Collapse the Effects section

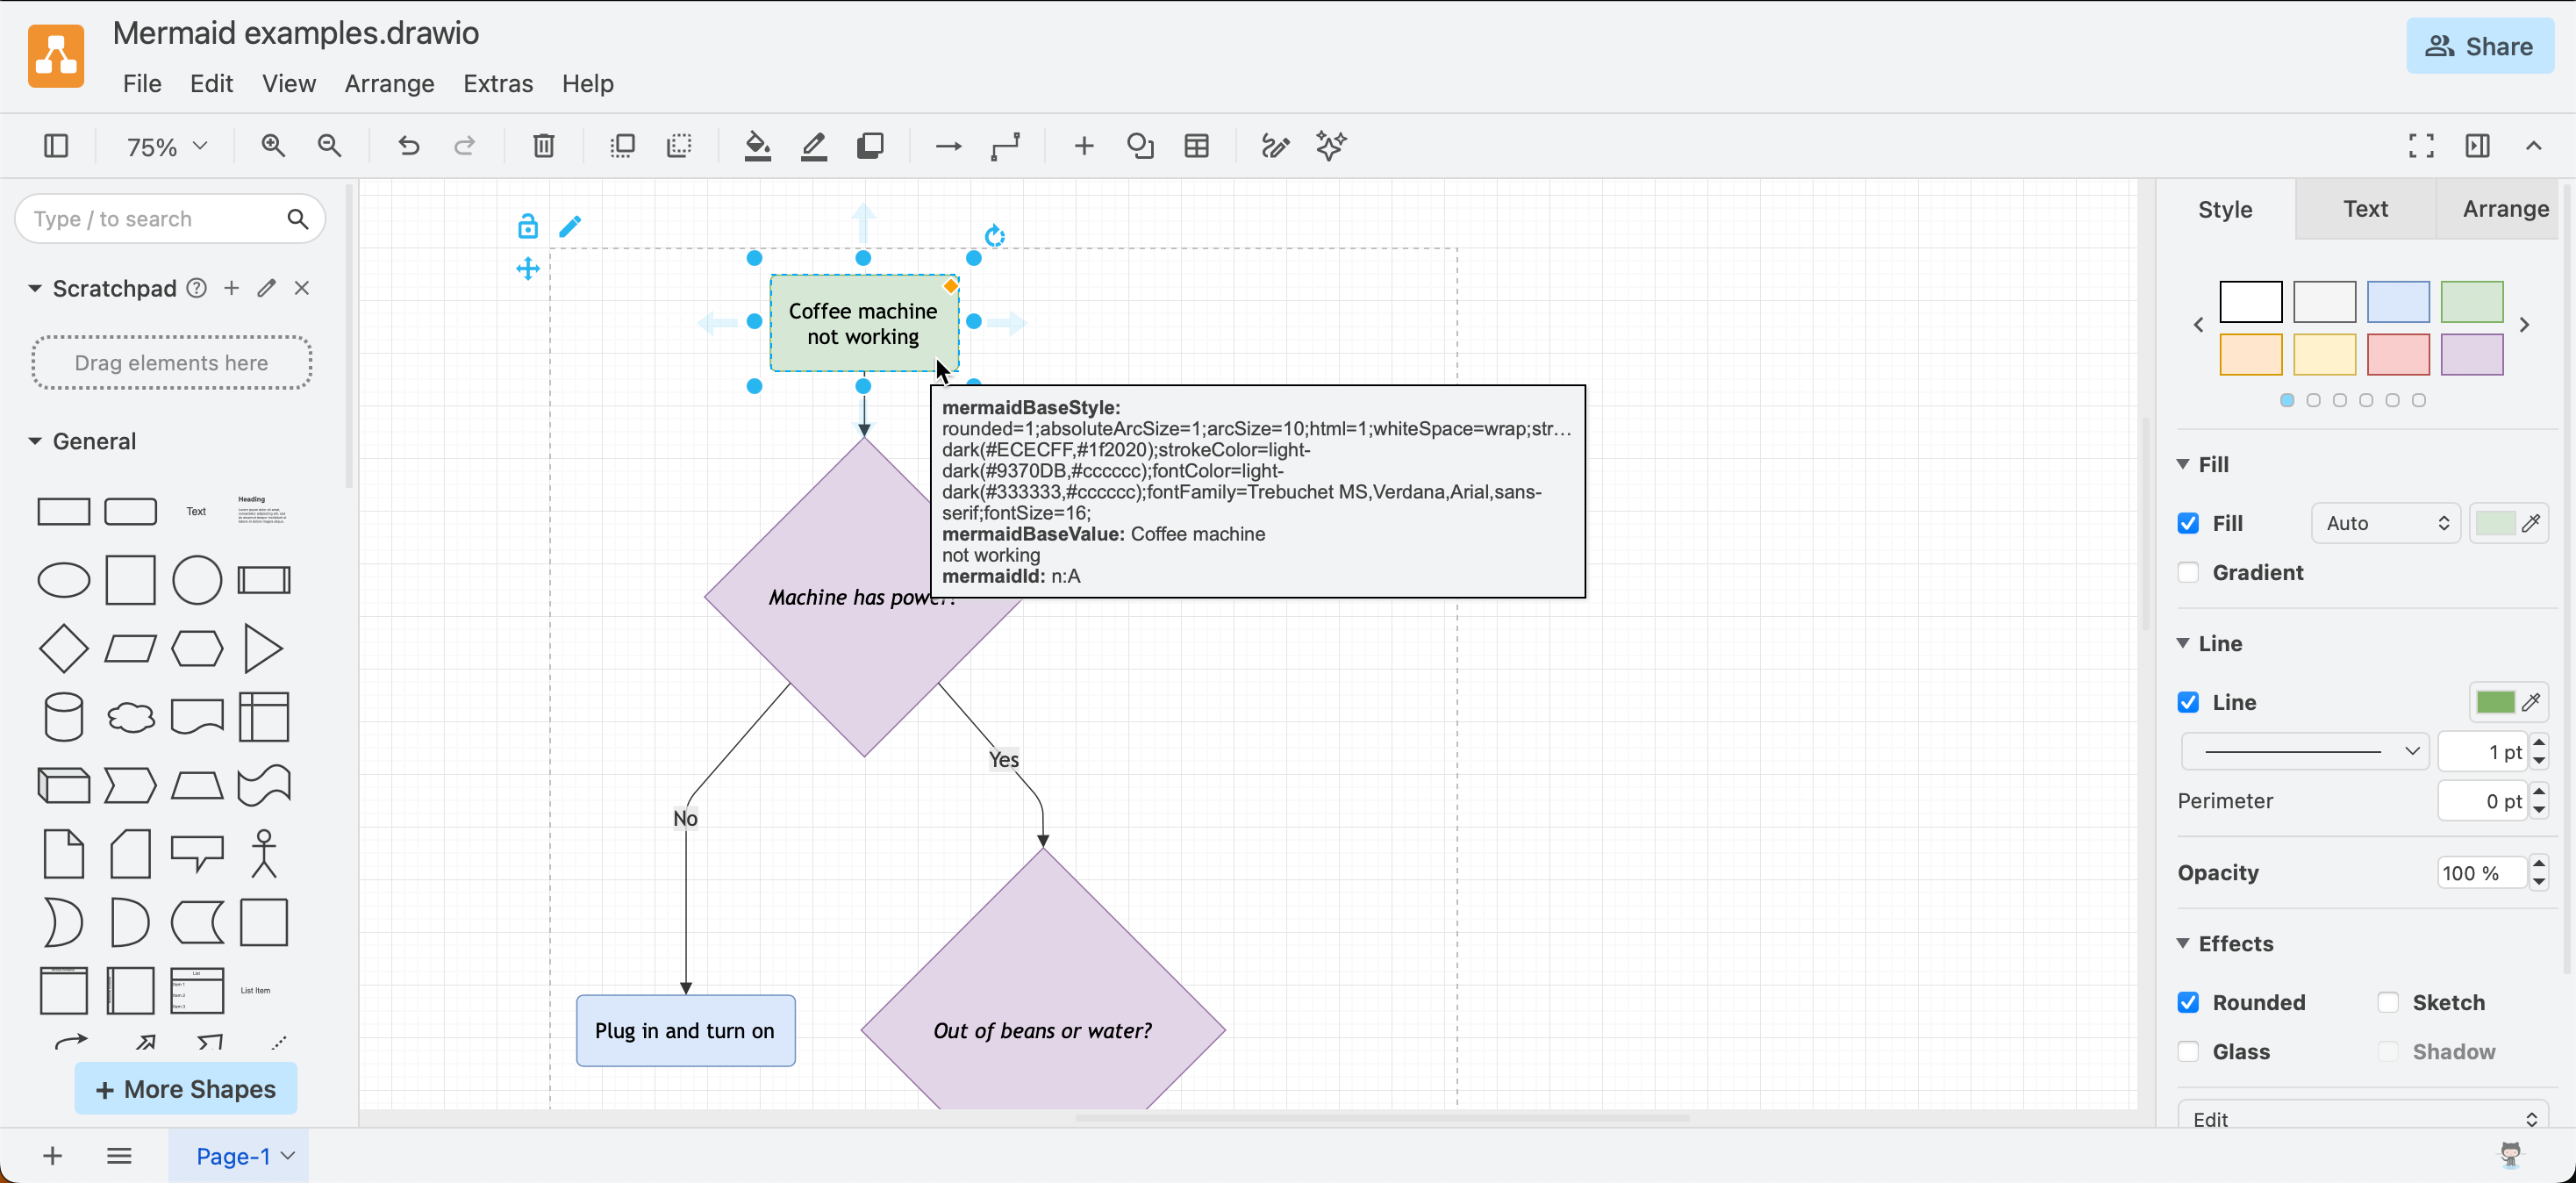(2183, 943)
